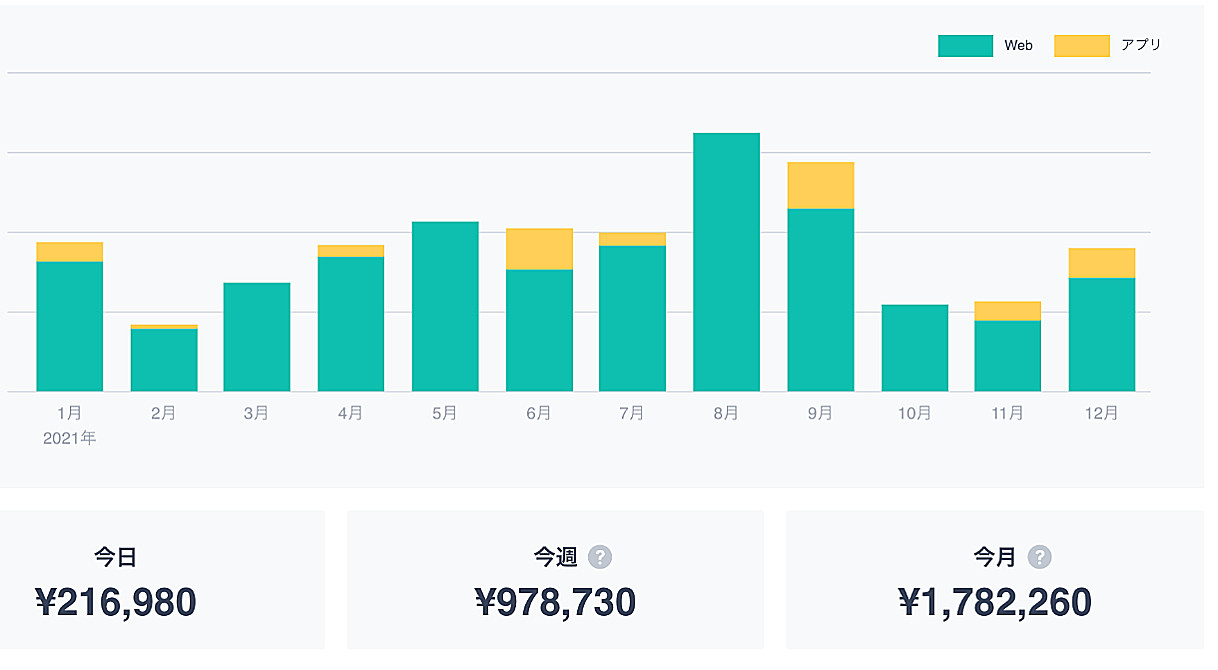Viewport: 1218px width, 670px height.
Task: Click the 11月 axis label
Action: [x=1008, y=413]
